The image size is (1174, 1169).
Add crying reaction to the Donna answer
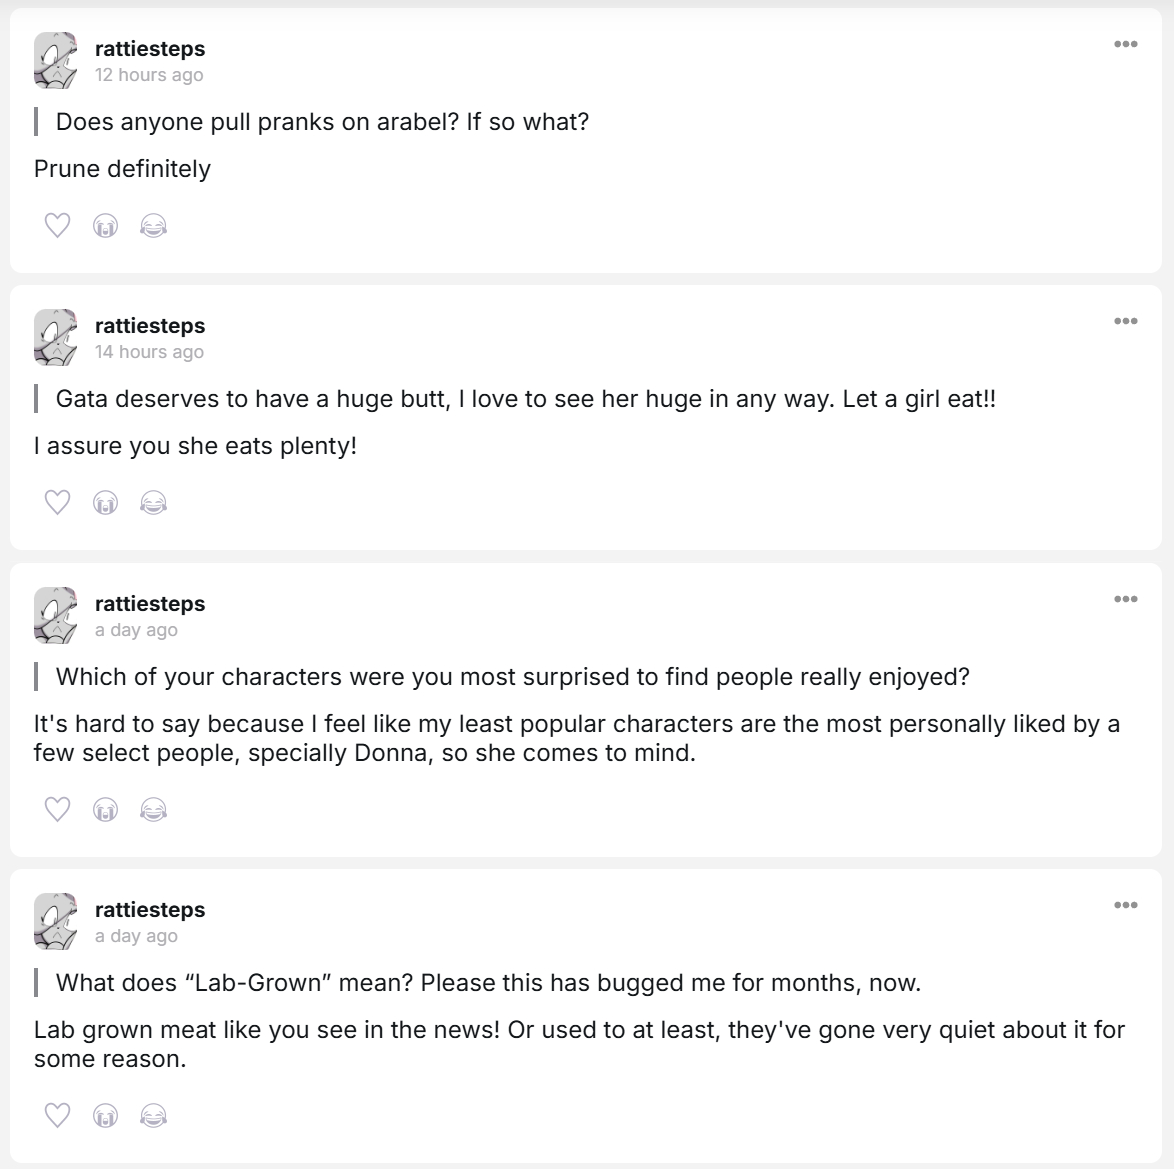[105, 809]
